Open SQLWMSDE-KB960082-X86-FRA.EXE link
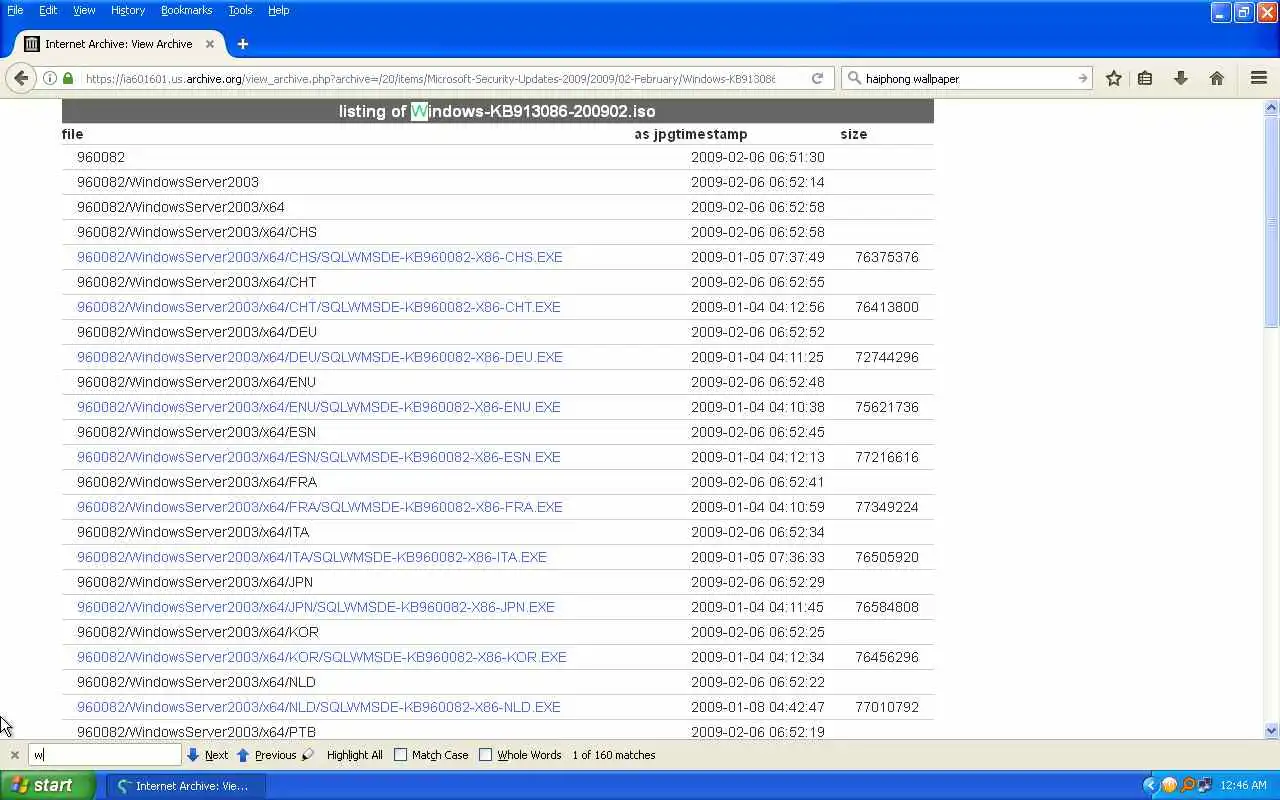This screenshot has width=1280, height=800. pos(319,507)
